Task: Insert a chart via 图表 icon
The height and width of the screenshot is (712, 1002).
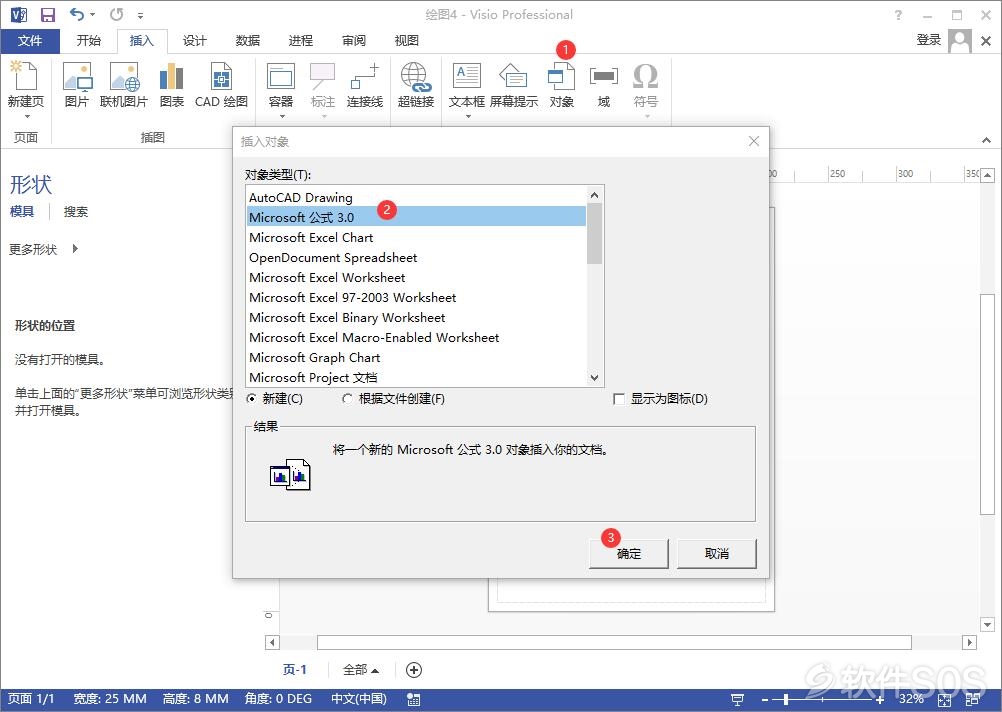Action: pos(171,76)
